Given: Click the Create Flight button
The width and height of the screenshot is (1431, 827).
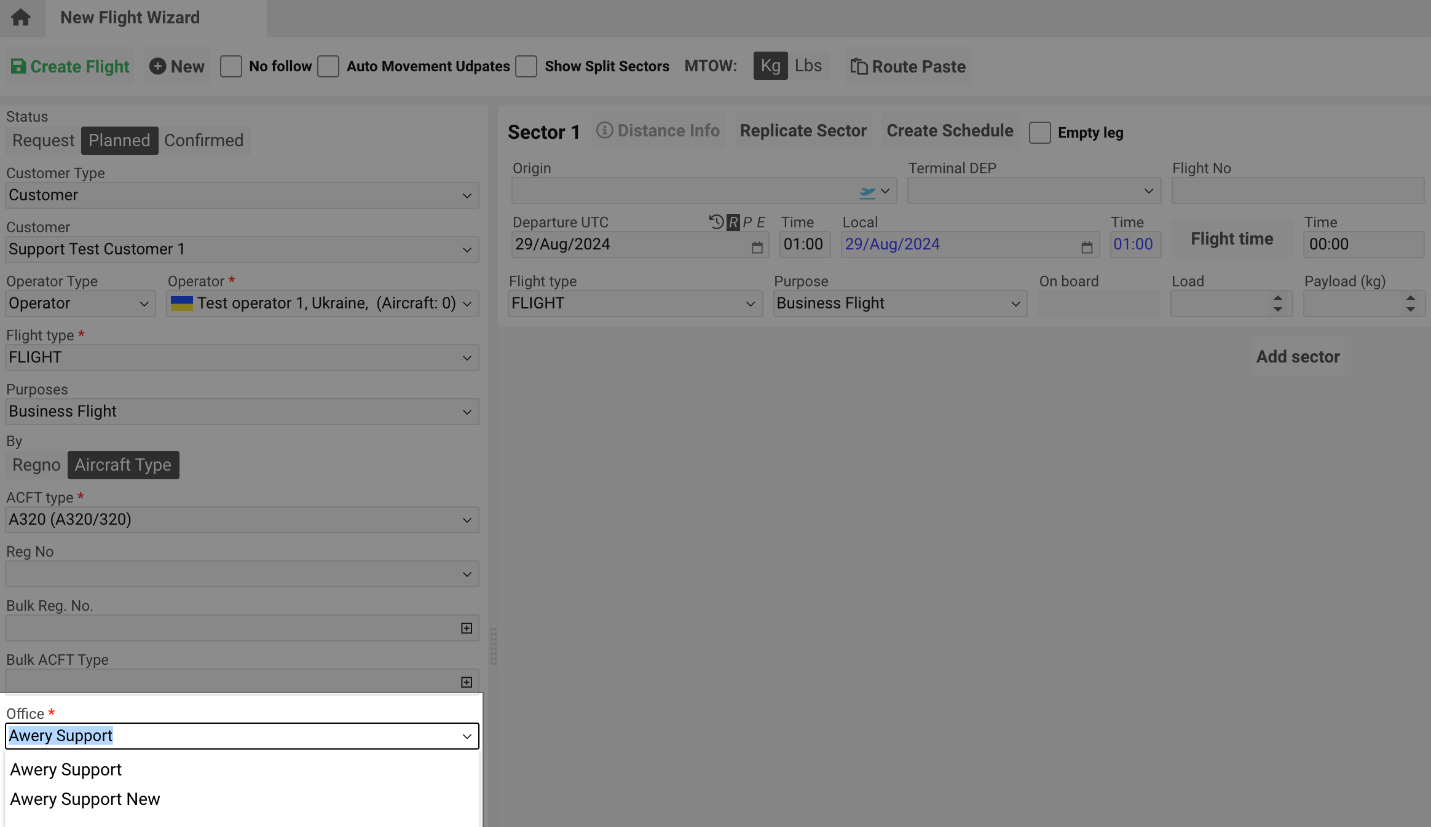Looking at the screenshot, I should (x=69, y=66).
